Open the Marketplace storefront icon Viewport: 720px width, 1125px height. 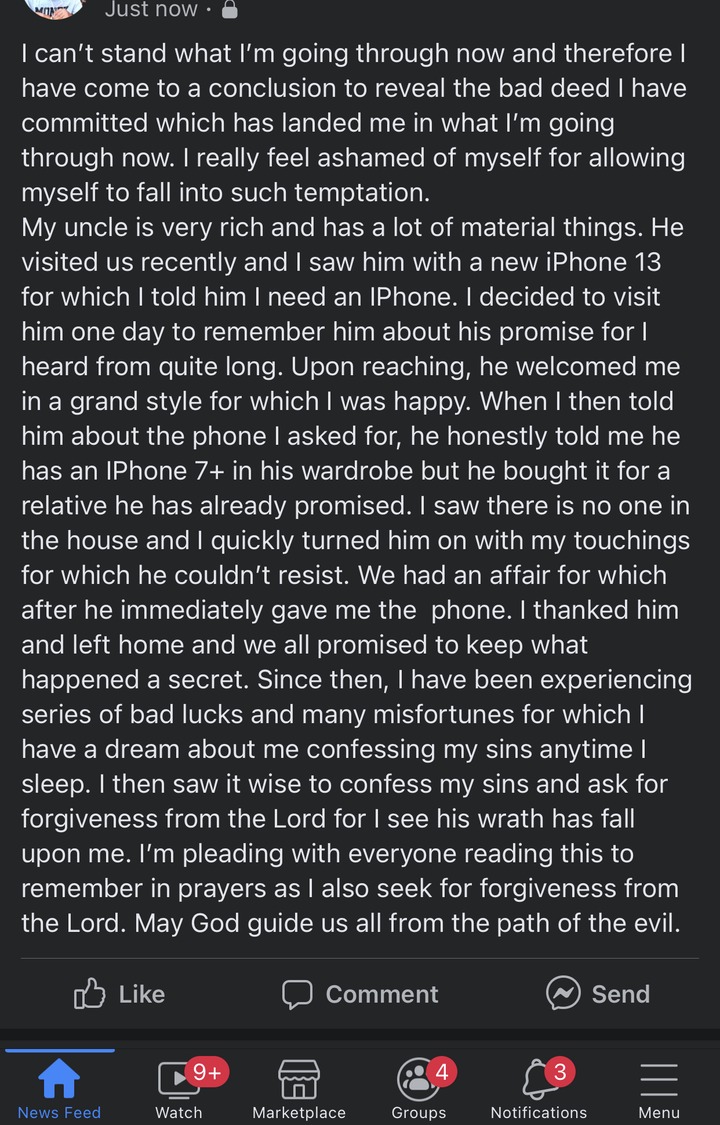coord(299,1080)
